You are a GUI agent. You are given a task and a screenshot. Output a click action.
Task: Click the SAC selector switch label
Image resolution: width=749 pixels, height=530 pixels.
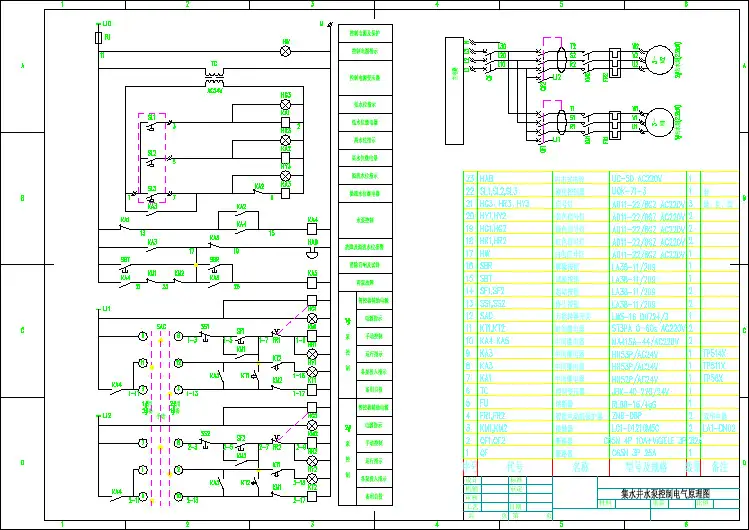pyautogui.click(x=161, y=324)
